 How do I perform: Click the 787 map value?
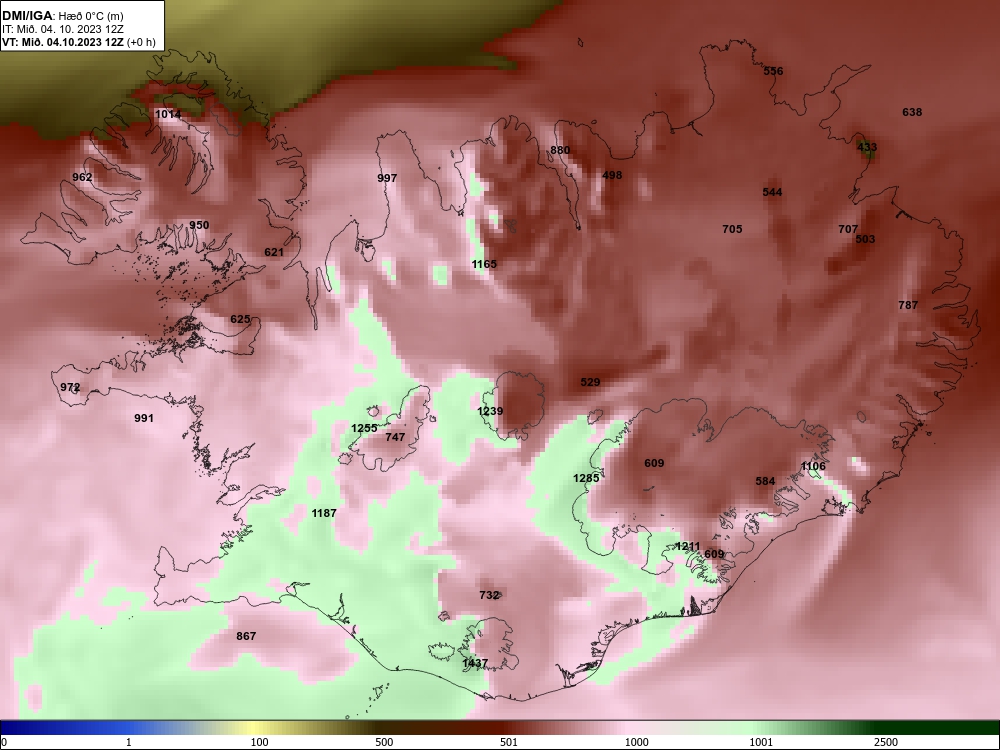[x=908, y=305]
